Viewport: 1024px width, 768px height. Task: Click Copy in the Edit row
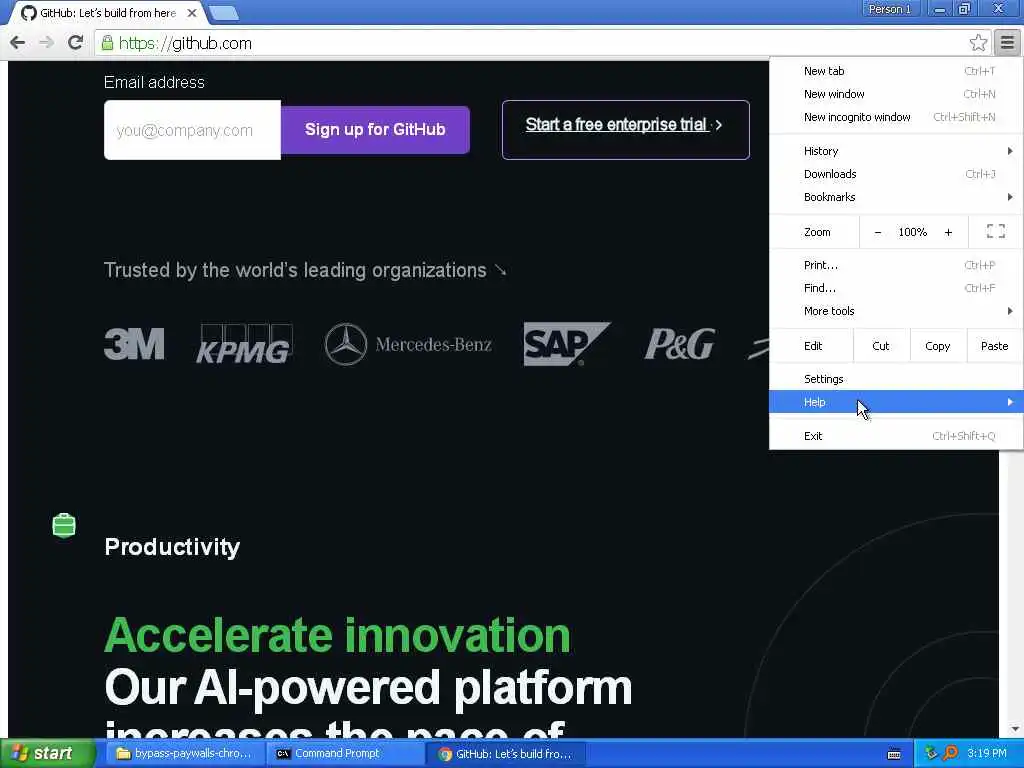coord(938,346)
